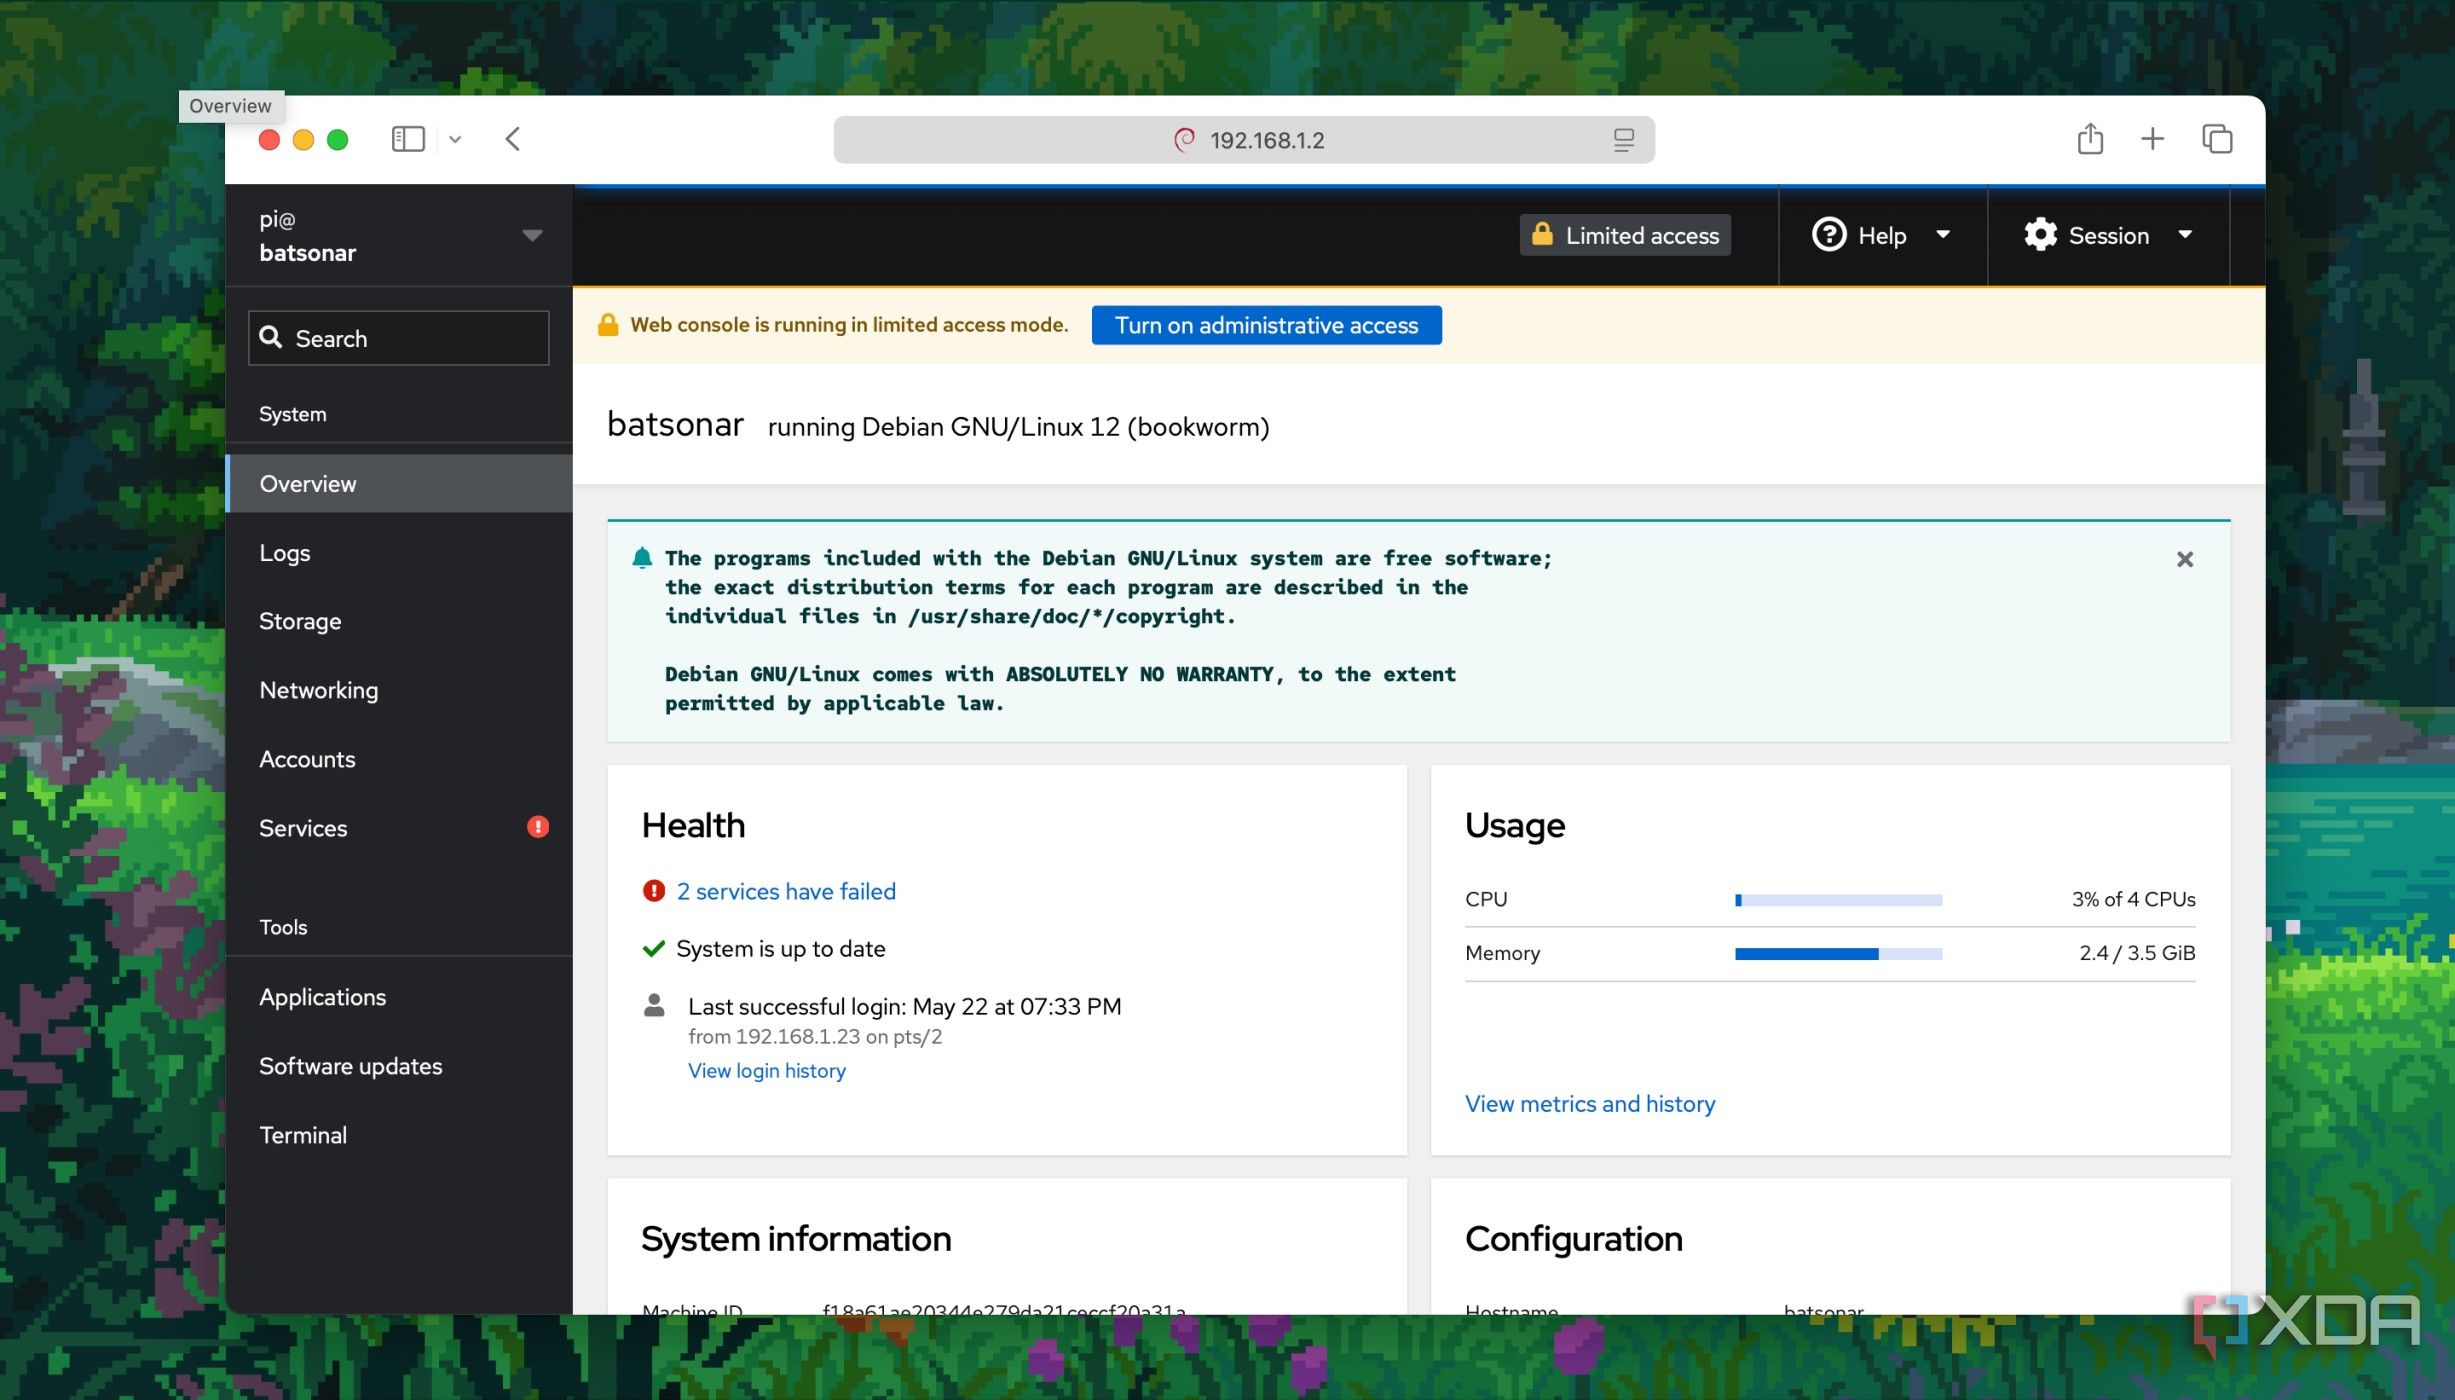Click the red error icon beside failed services
Image resolution: width=2455 pixels, height=1400 pixels.
(654, 890)
